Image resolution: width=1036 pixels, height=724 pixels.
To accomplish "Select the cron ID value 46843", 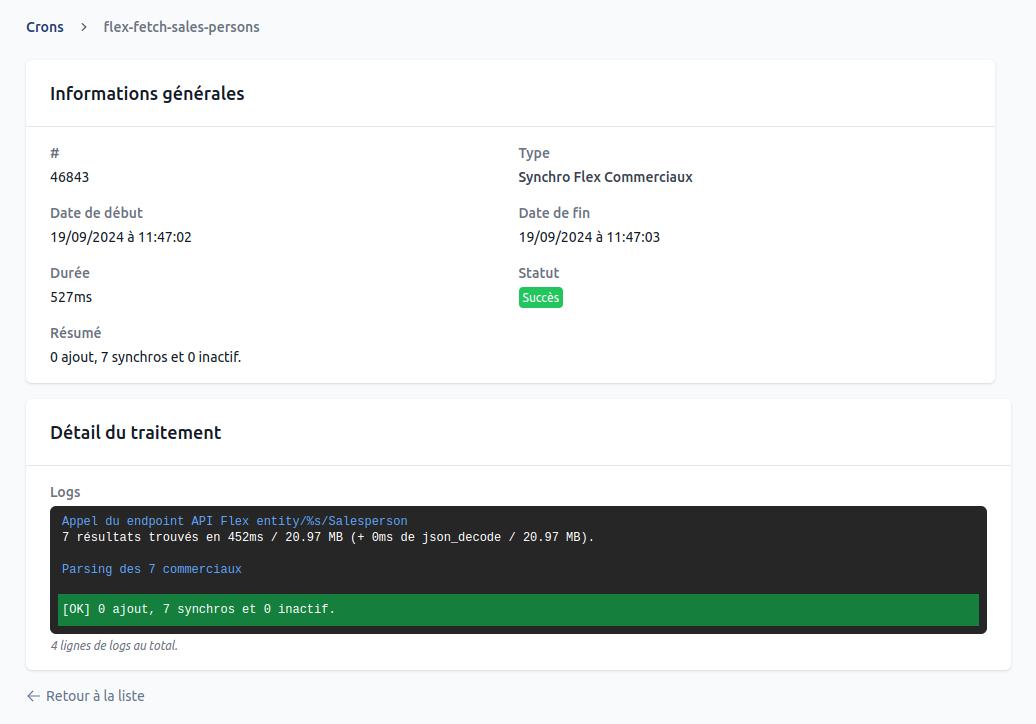I will pyautogui.click(x=69, y=177).
